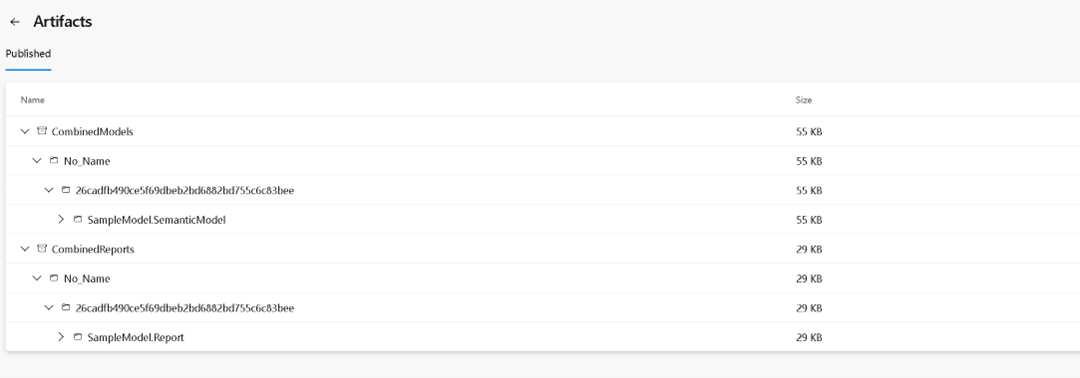The image size is (1080, 378).
Task: Select the CombinedModels row label
Action: [x=92, y=132]
